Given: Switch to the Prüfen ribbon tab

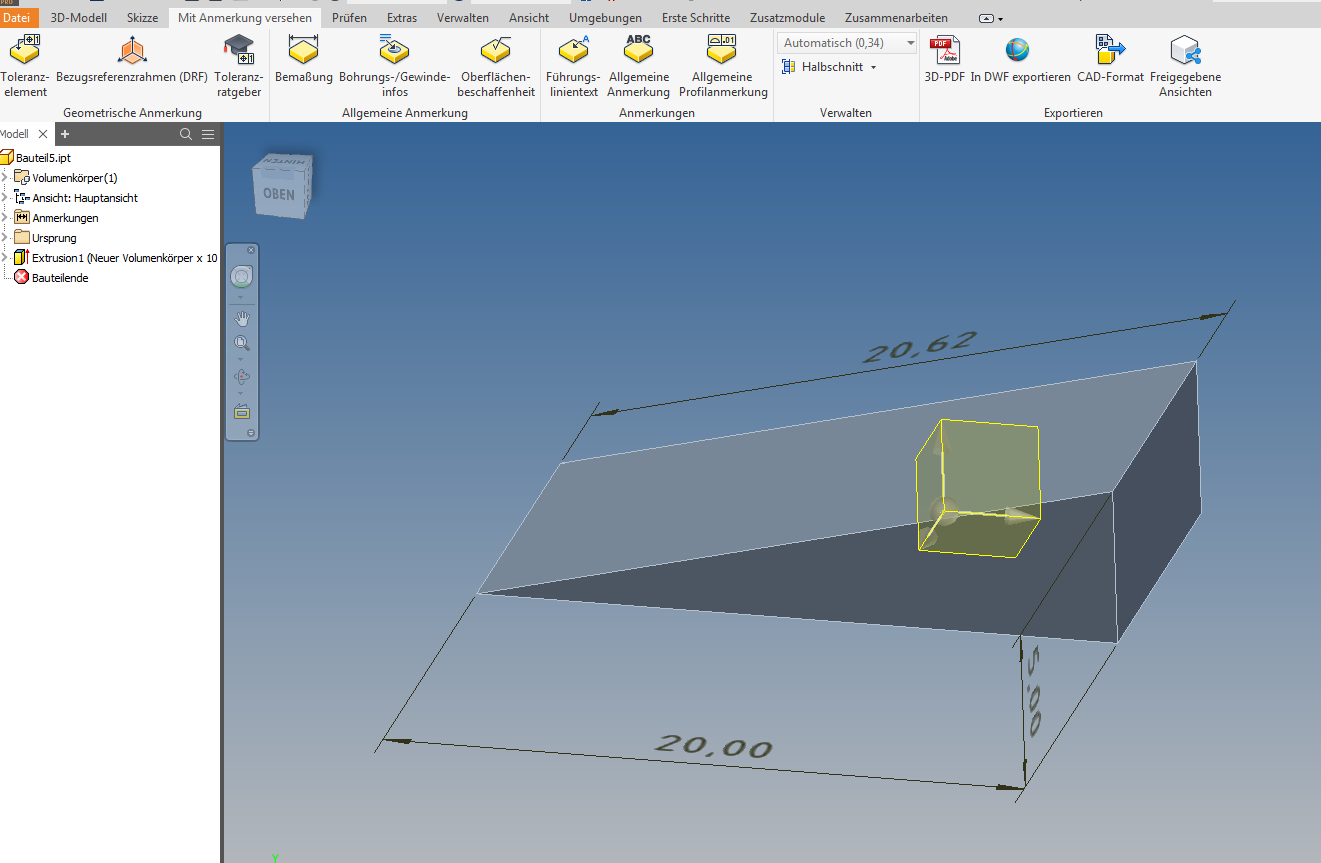Looking at the screenshot, I should pos(348,17).
